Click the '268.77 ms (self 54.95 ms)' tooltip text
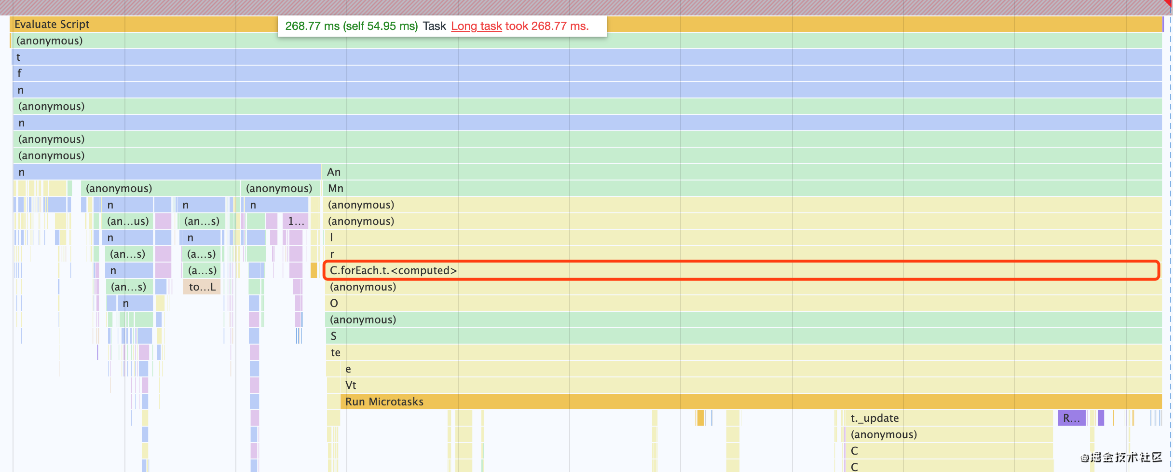This screenshot has height=472, width=1173. [x=352, y=26]
